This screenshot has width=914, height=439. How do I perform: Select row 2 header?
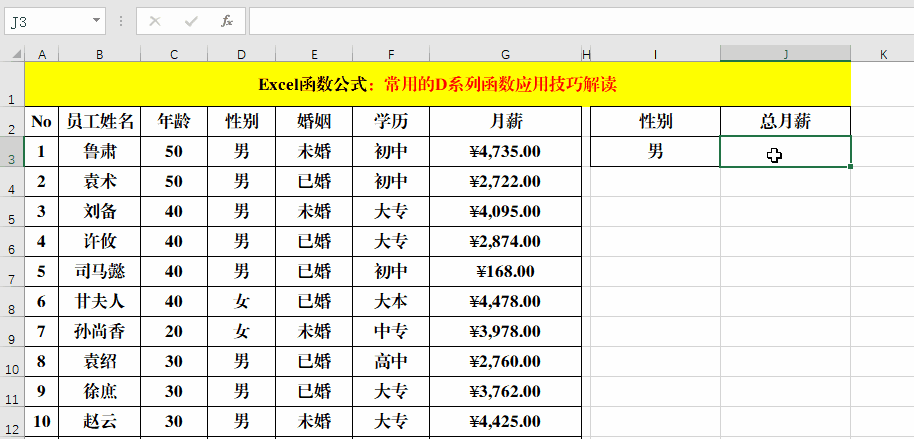pyautogui.click(x=12, y=121)
